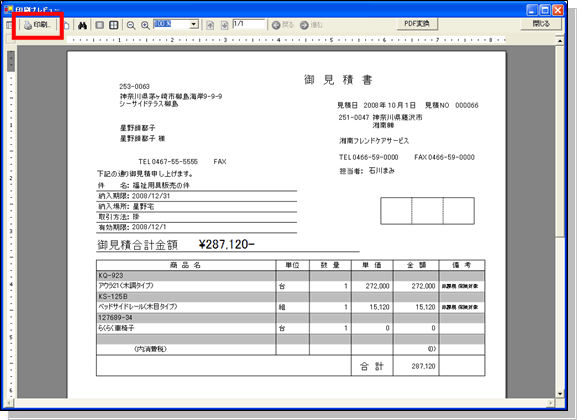
Task: Click the horizontal scrollbar right arrow
Action: coord(551,403)
